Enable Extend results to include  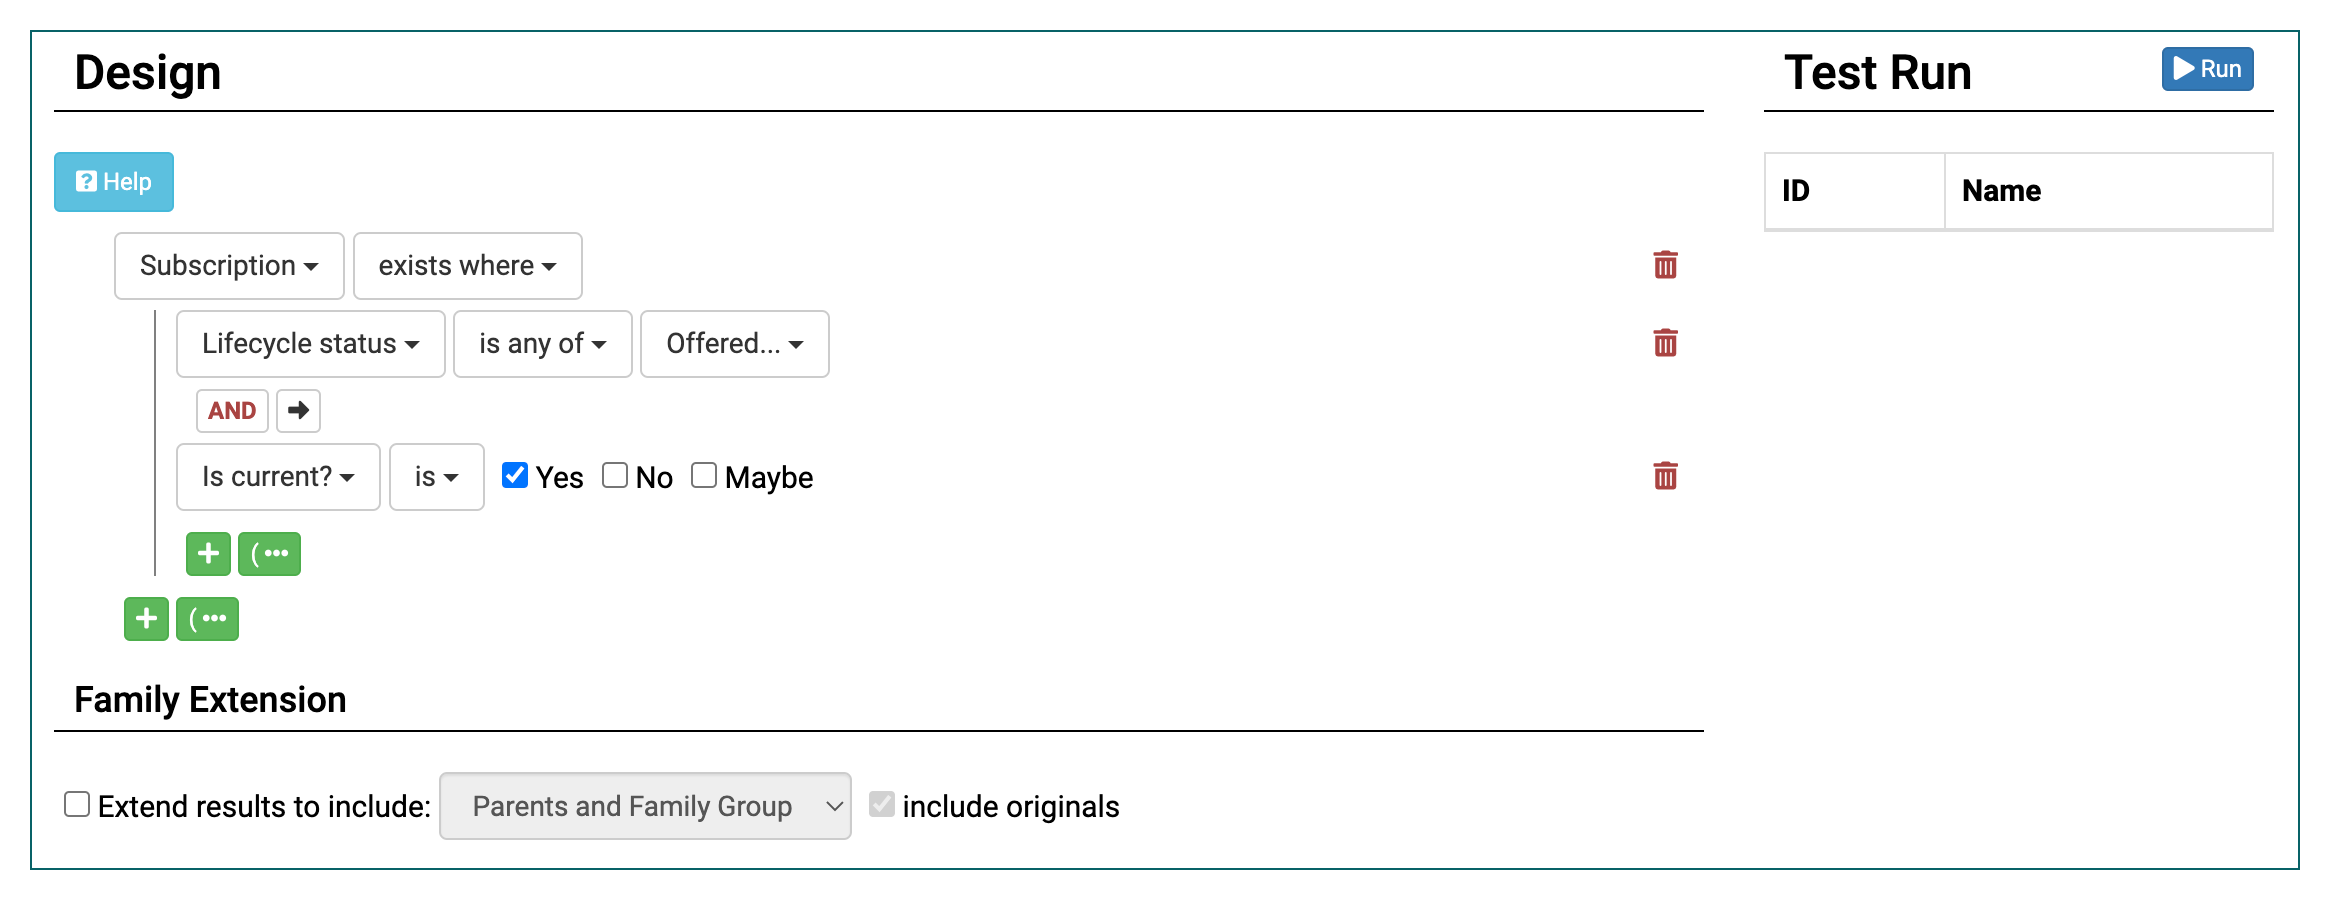[77, 804]
